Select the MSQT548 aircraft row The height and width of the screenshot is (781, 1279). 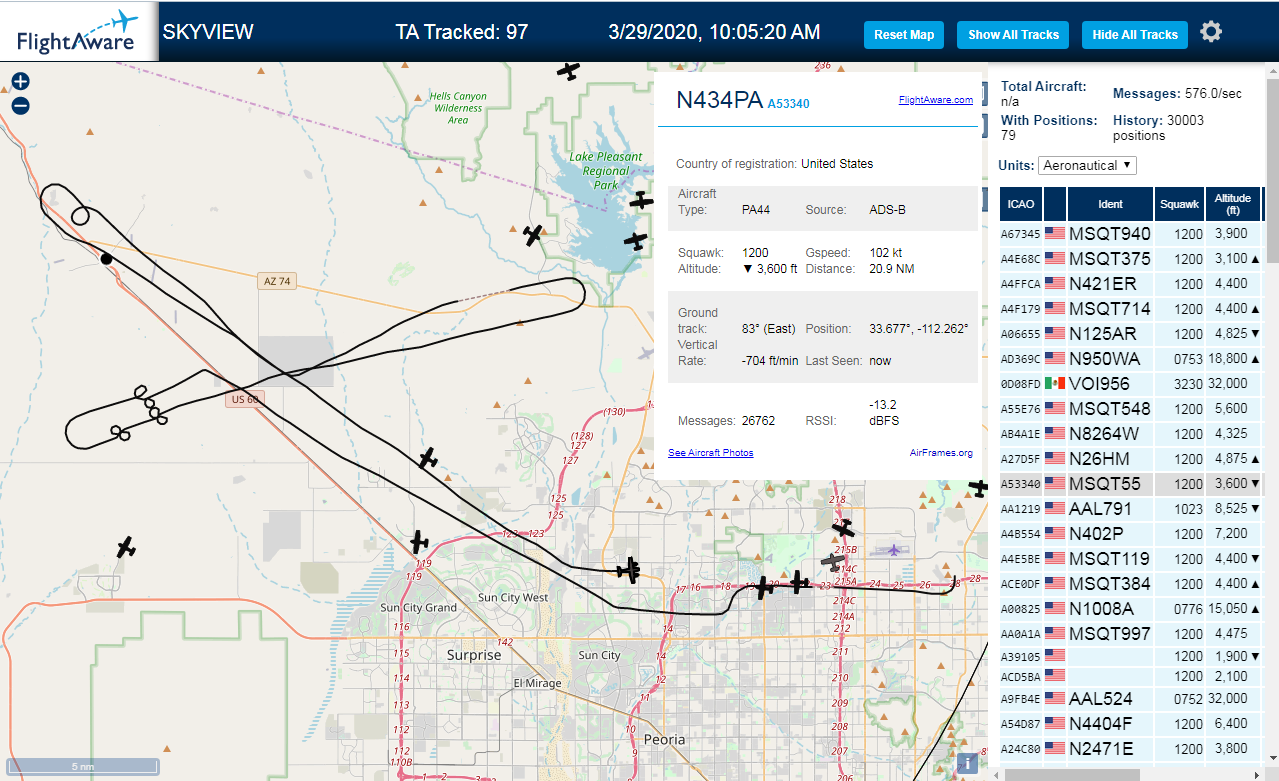pyautogui.click(x=1131, y=409)
